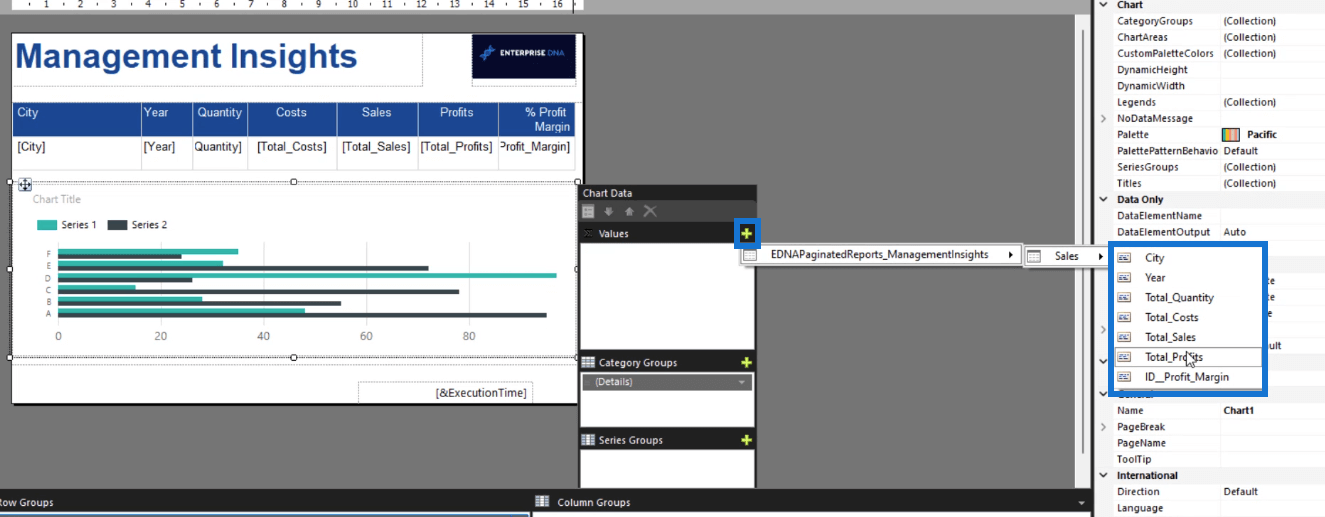Add a series group with plus icon
The height and width of the screenshot is (517, 1325).
pos(747,440)
